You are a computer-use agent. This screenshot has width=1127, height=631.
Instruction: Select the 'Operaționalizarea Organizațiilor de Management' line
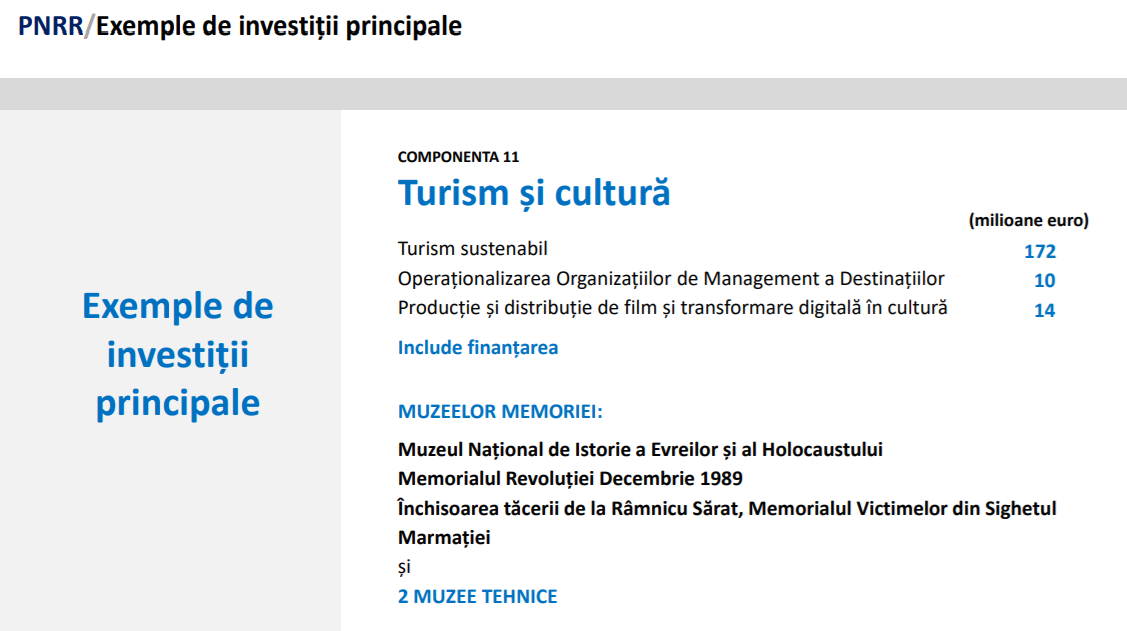coord(671,279)
